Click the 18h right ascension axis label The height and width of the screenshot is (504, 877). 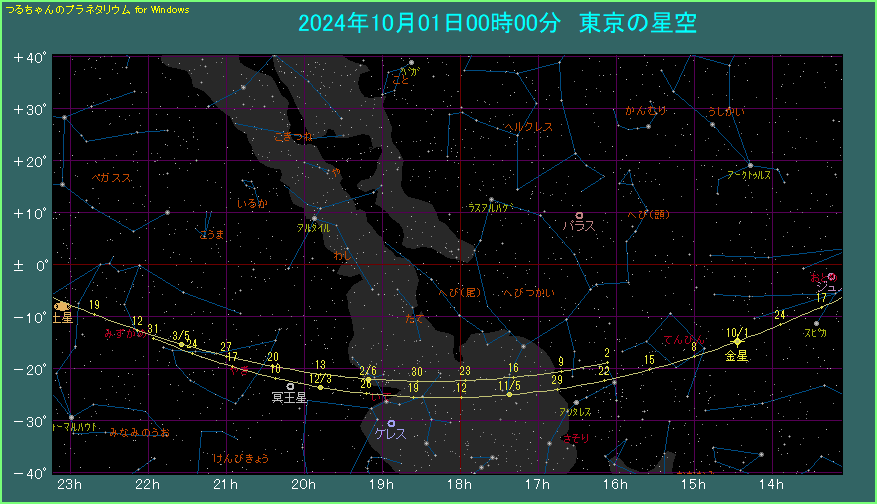[x=460, y=486]
